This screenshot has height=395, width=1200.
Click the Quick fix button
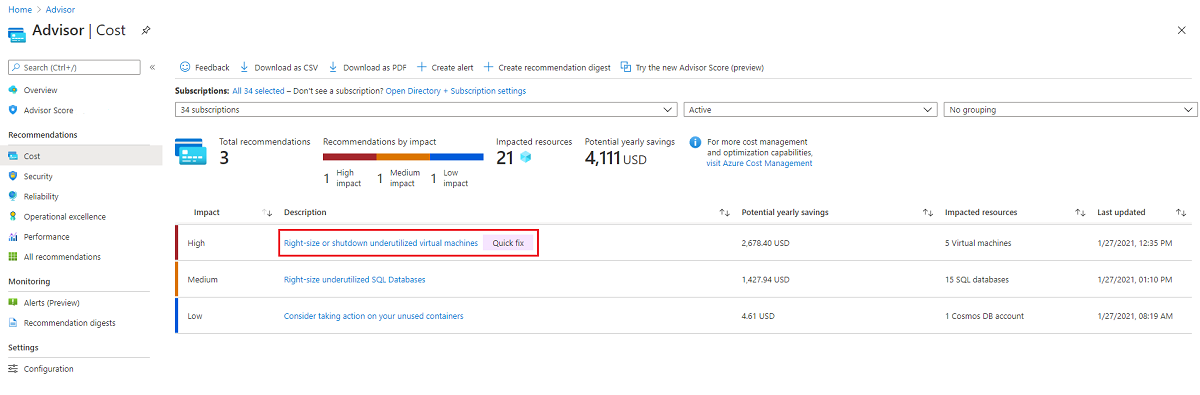(508, 243)
